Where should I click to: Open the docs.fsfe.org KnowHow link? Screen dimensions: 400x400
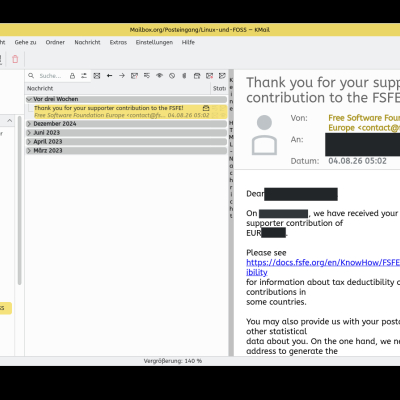[x=323, y=267]
